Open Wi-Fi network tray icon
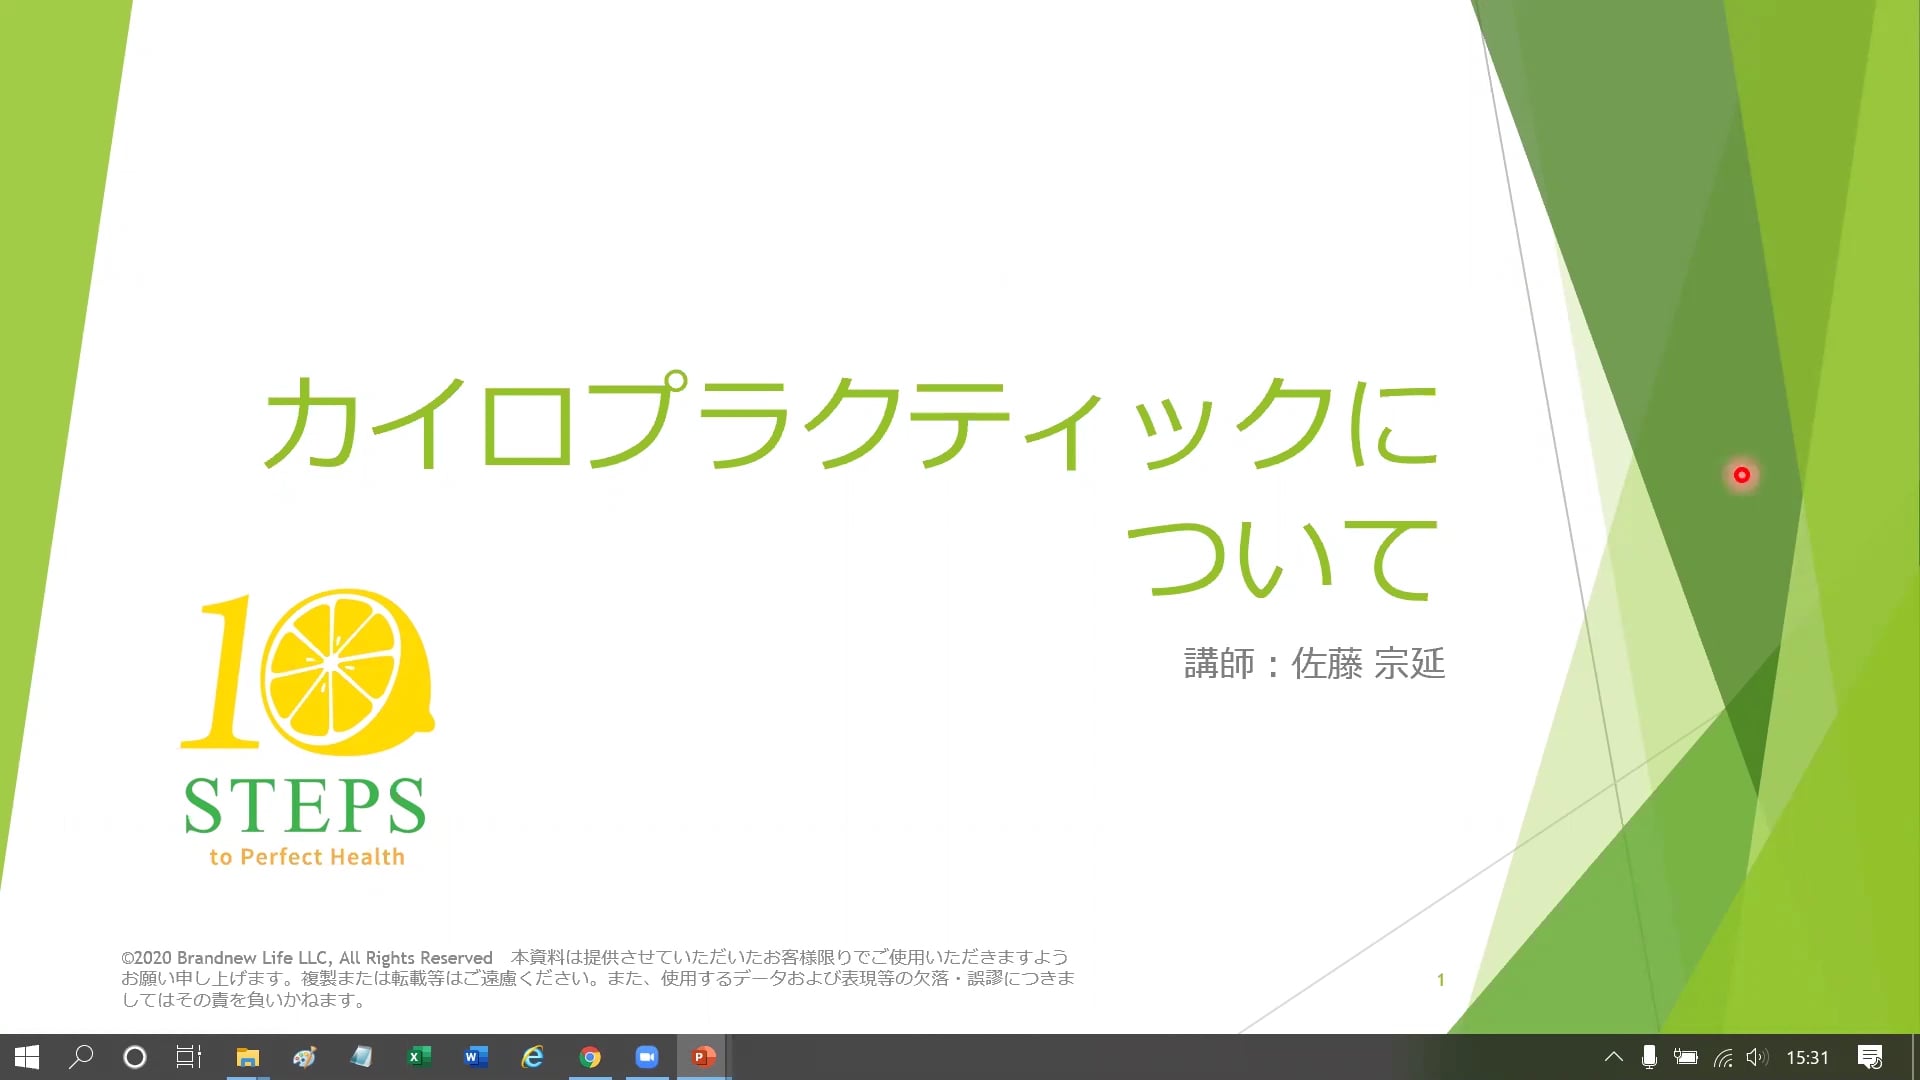 [1723, 1057]
